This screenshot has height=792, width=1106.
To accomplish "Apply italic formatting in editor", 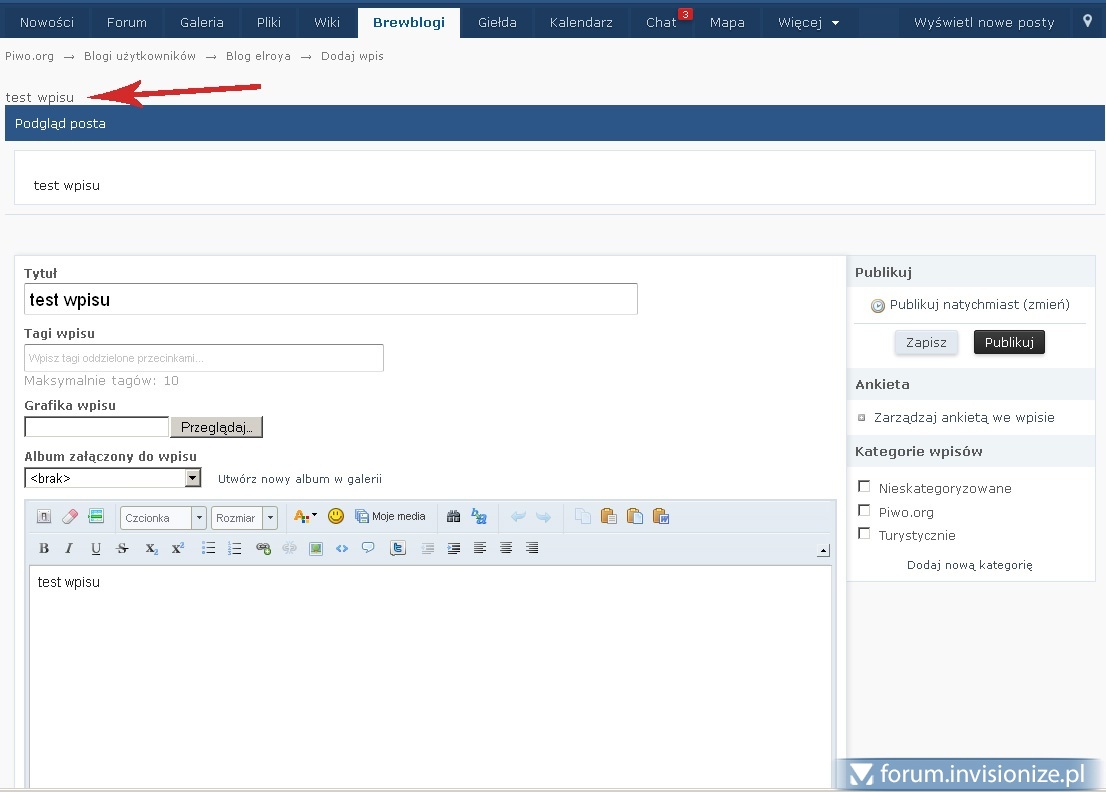I will (x=69, y=548).
